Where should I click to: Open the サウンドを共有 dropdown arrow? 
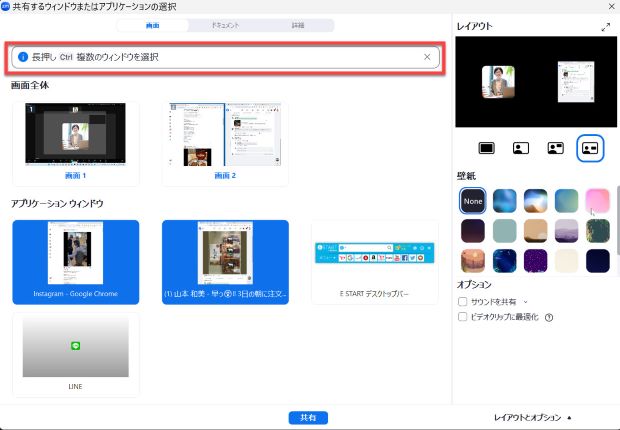[x=526, y=301]
